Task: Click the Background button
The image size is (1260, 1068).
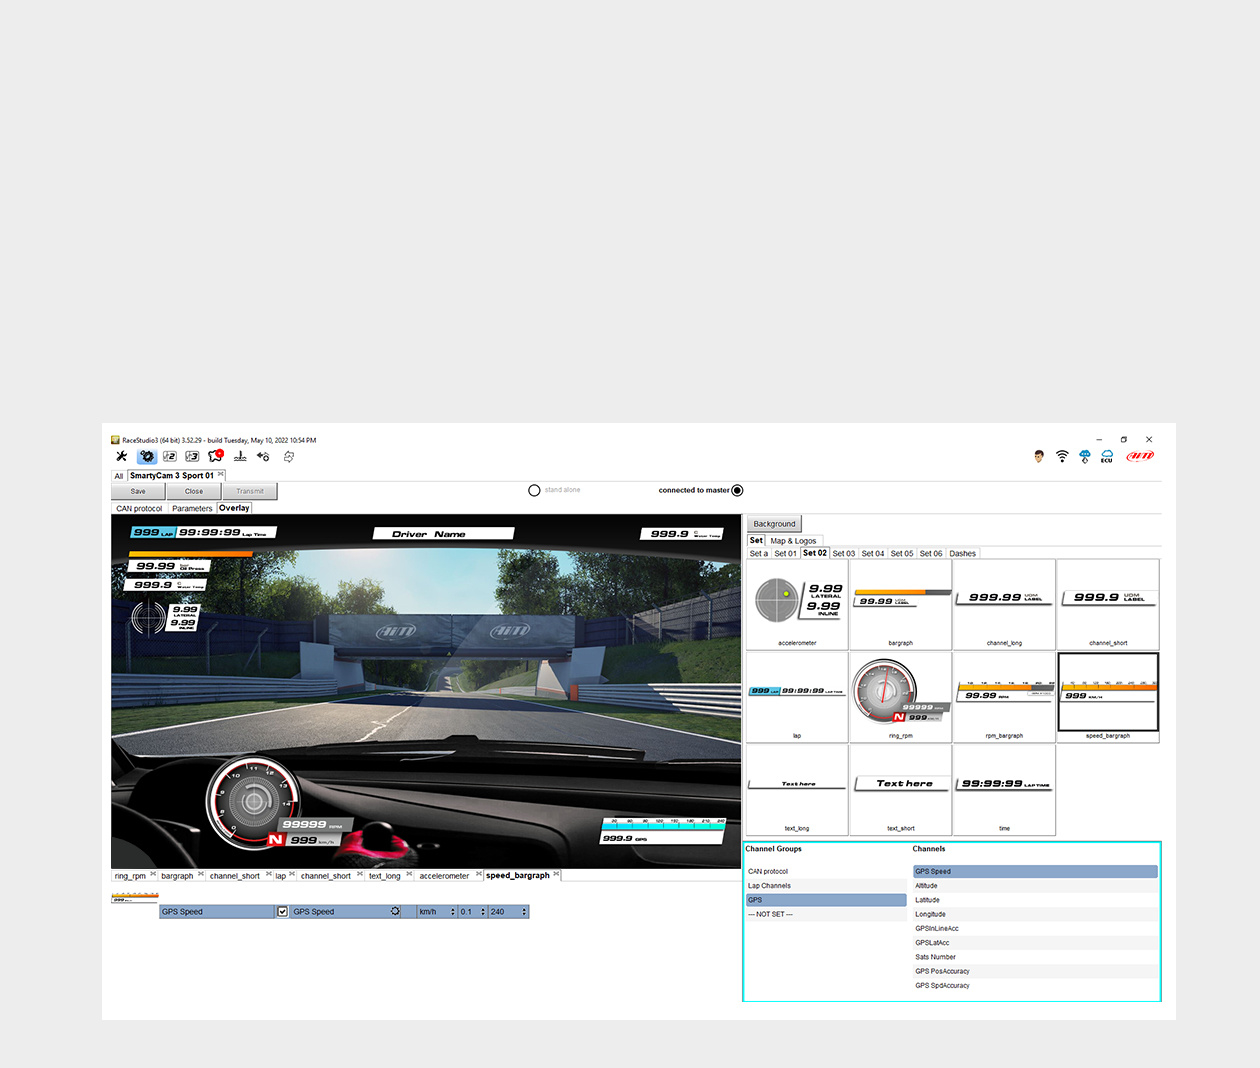Action: point(775,524)
